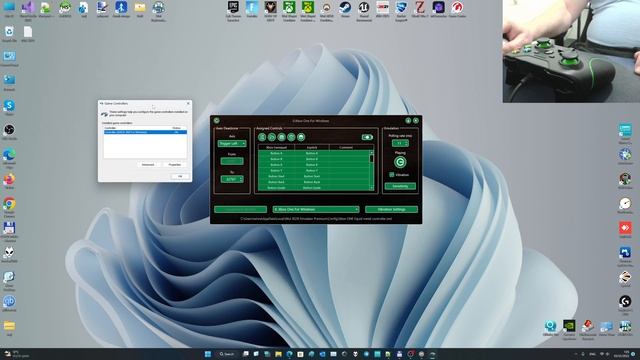Open the Google Chrome desktop icon
Image resolution: width=640 pixels, height=360 pixels.
[x=9, y=207]
